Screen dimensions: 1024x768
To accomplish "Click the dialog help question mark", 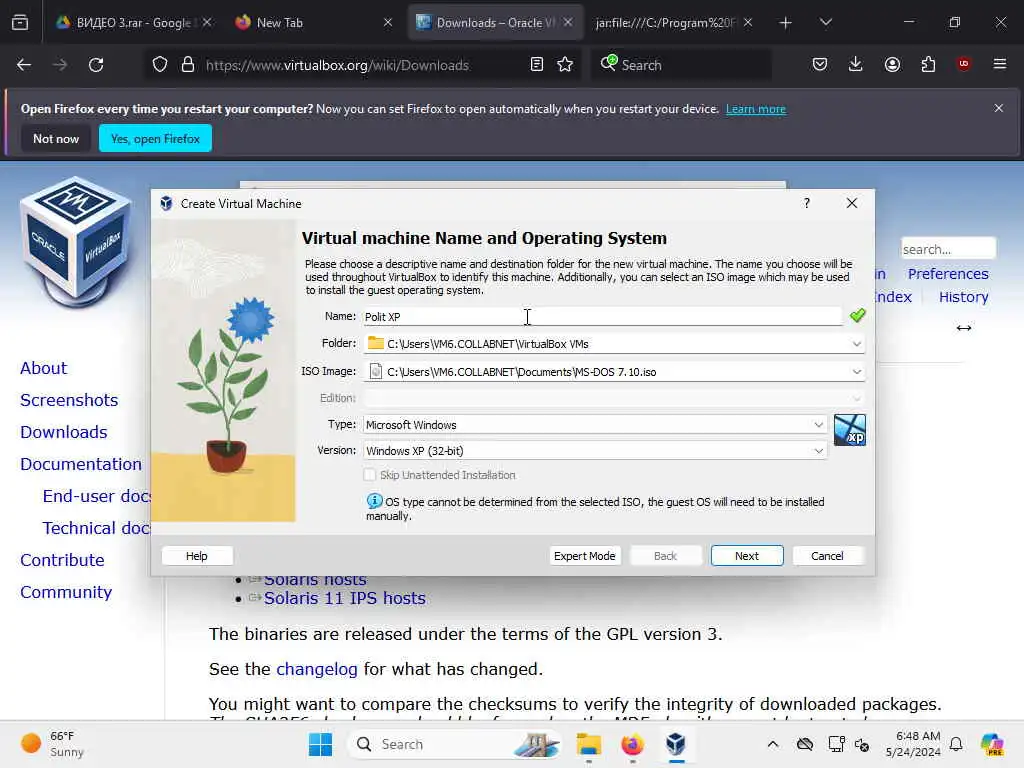I will pyautogui.click(x=807, y=203).
